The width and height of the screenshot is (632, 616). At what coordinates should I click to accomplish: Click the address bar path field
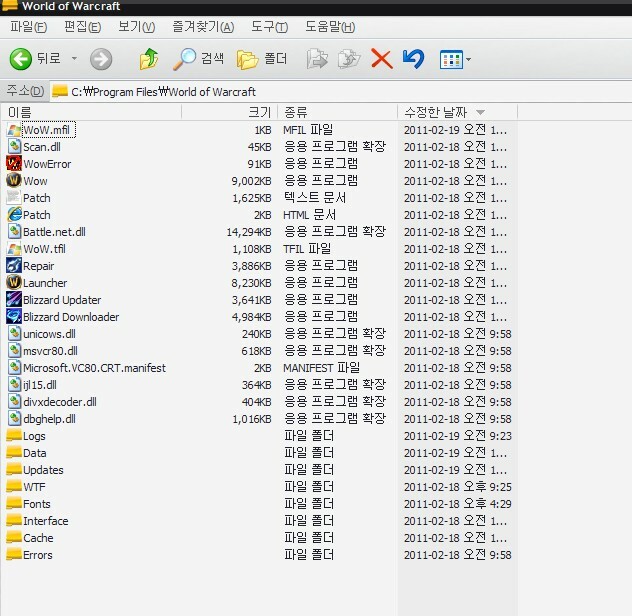coord(300,91)
